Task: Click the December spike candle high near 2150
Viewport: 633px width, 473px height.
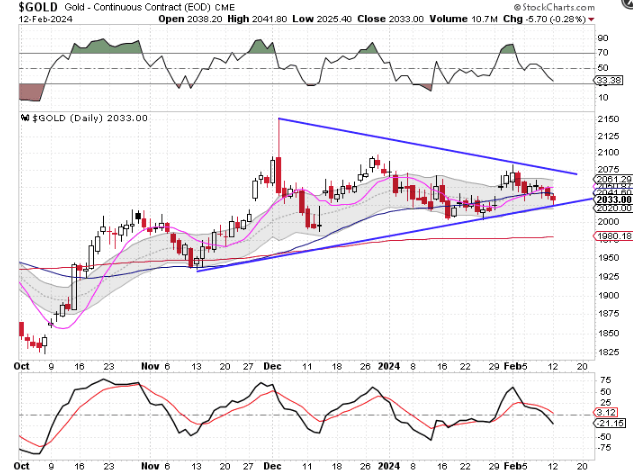Action: (x=278, y=120)
